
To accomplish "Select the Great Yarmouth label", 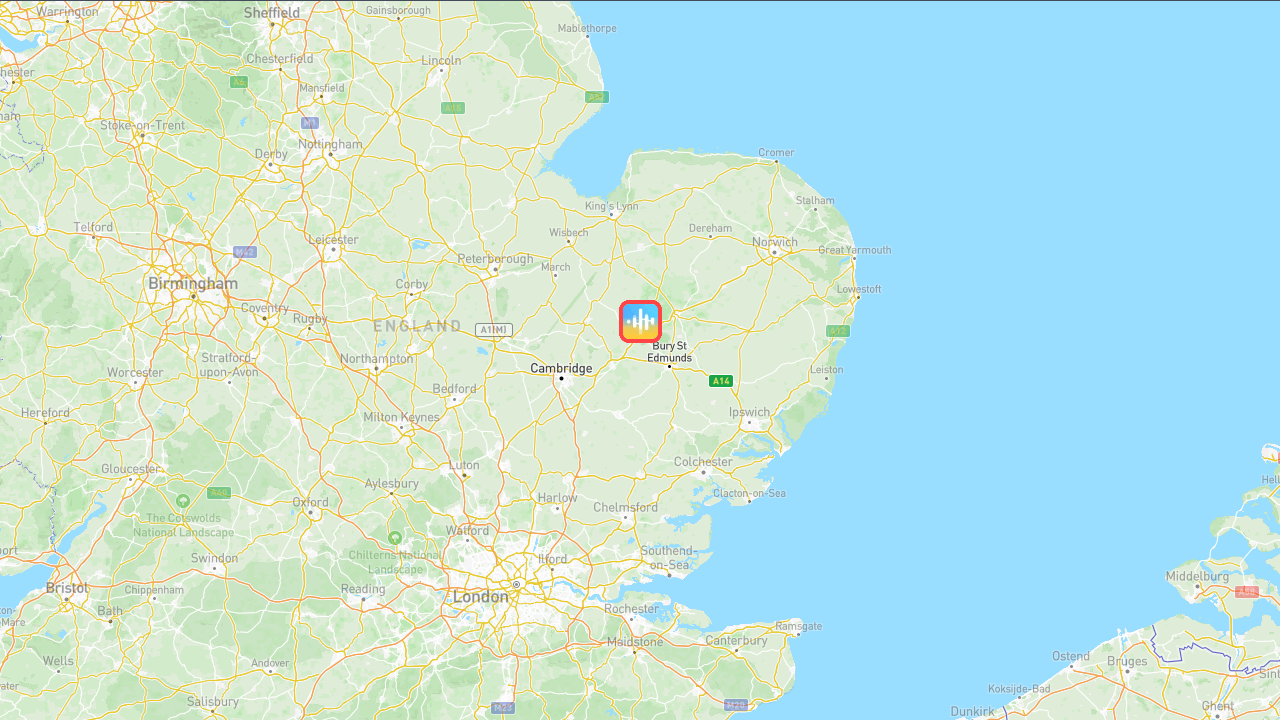I will pos(855,250).
